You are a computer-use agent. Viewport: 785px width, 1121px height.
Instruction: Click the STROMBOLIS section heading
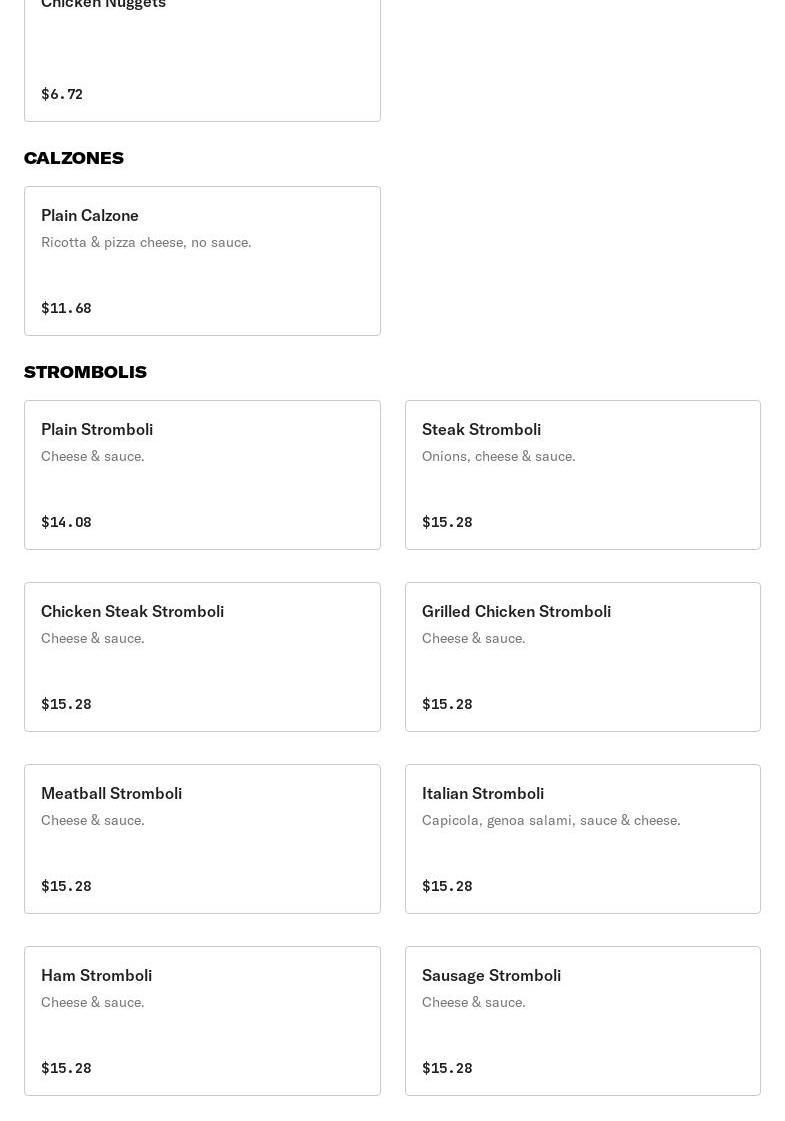pyautogui.click(x=85, y=372)
